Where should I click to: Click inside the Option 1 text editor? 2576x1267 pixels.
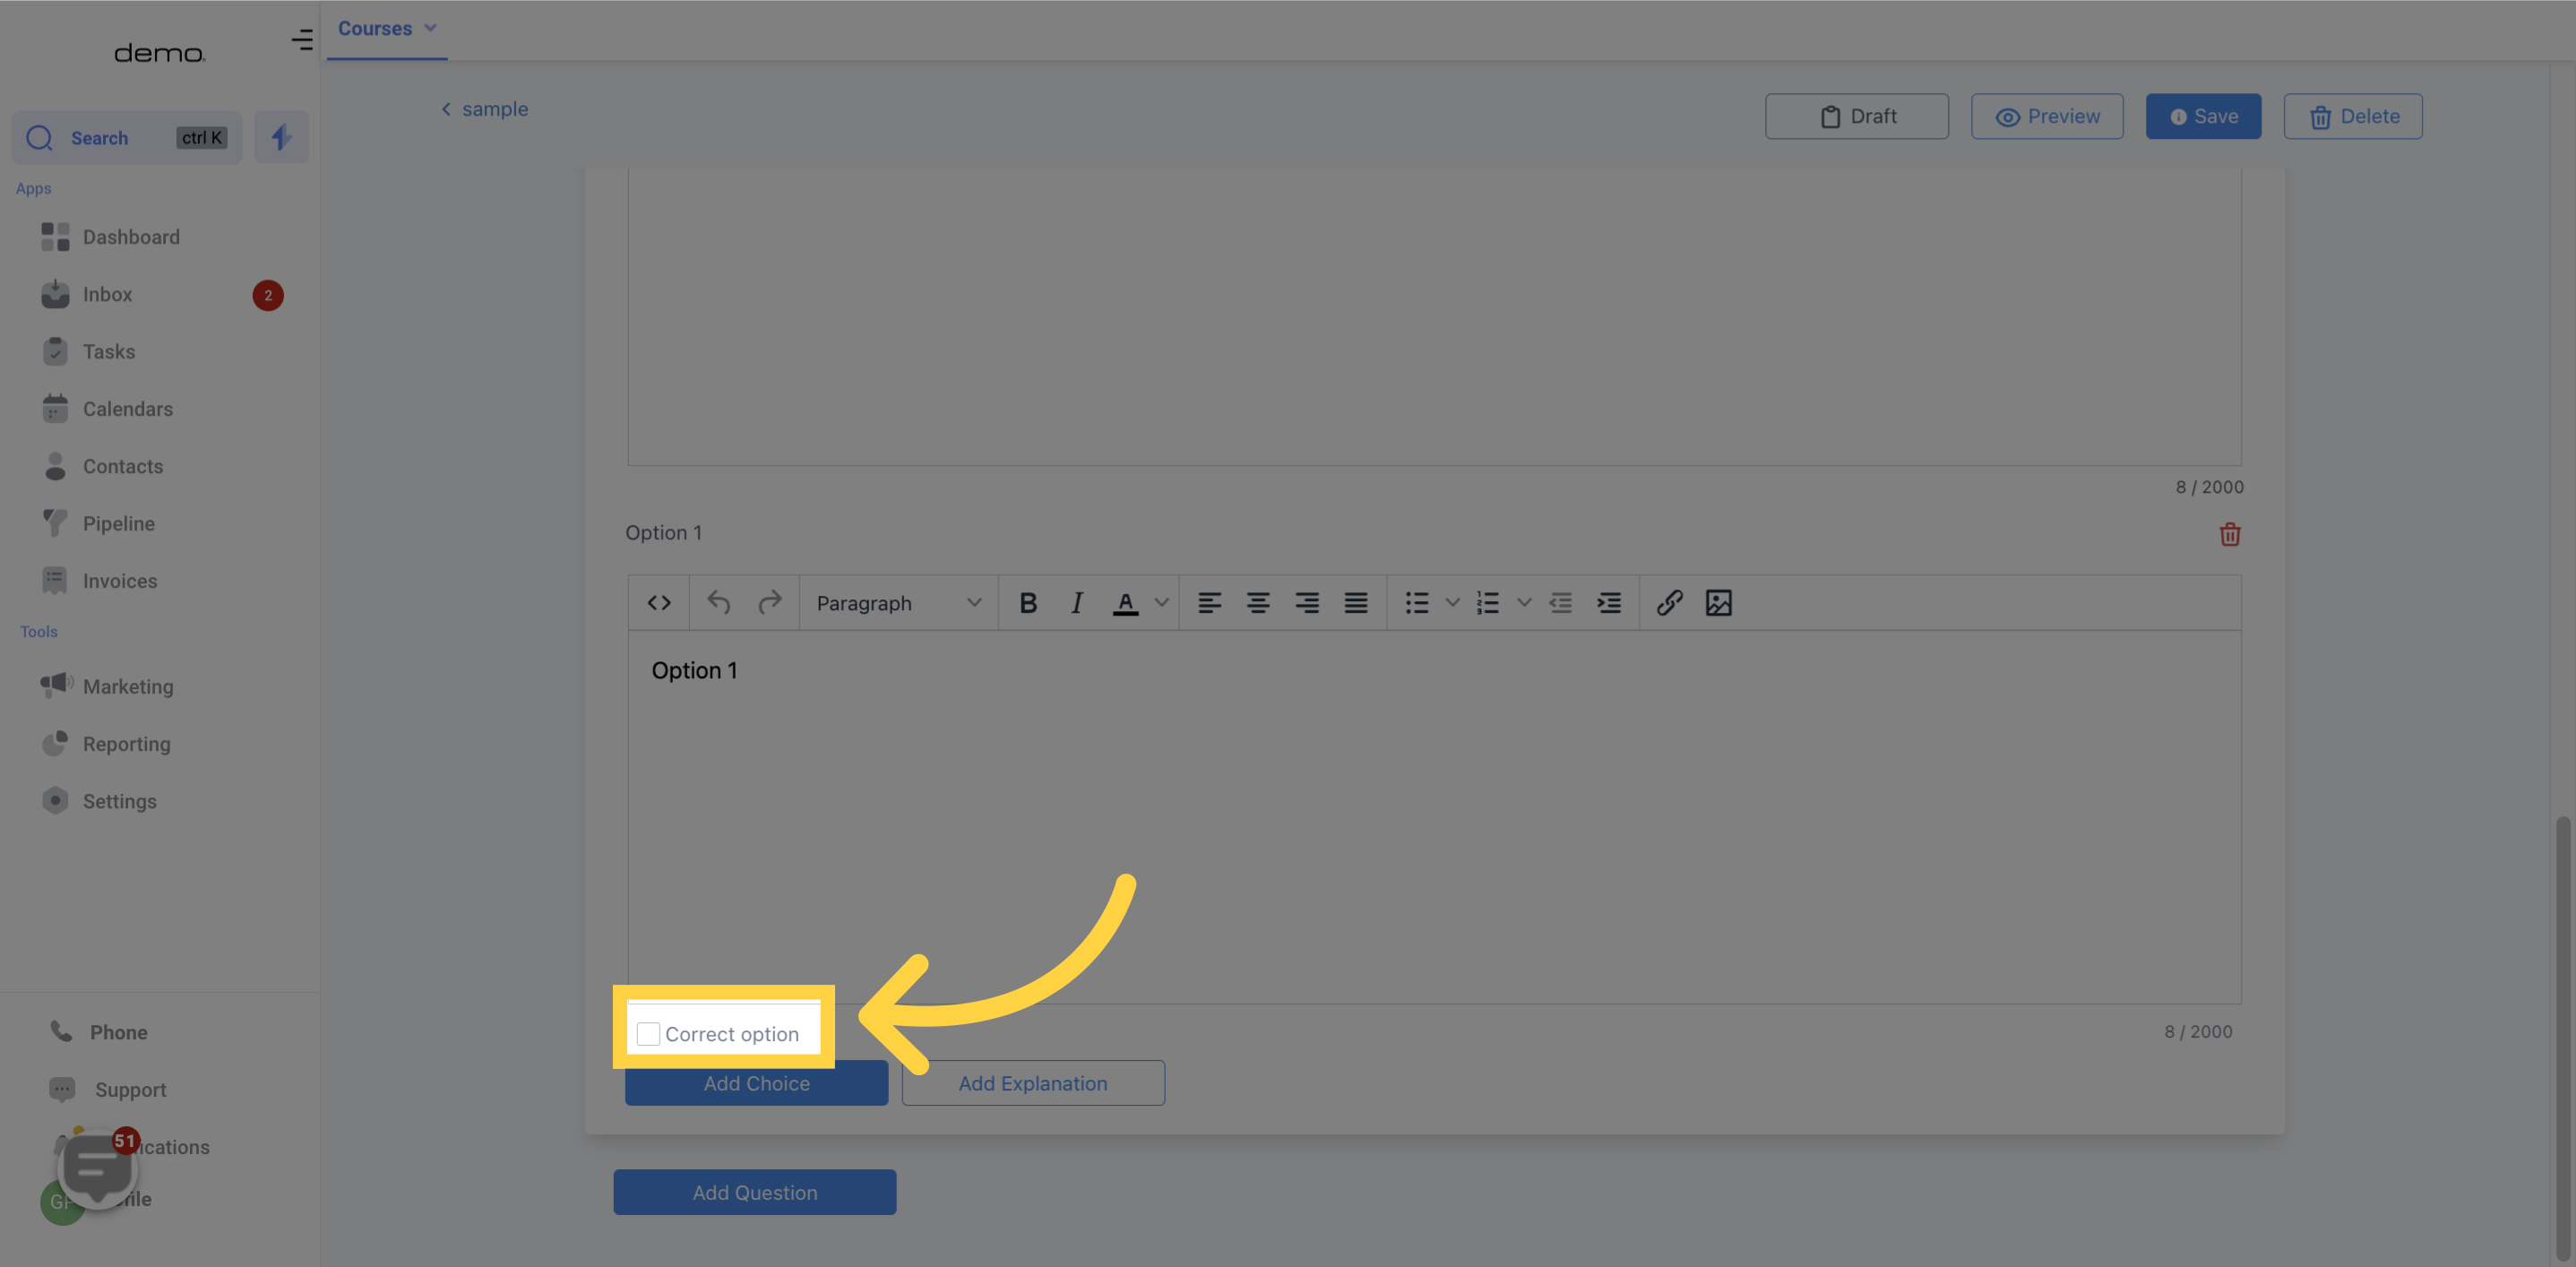(1434, 815)
